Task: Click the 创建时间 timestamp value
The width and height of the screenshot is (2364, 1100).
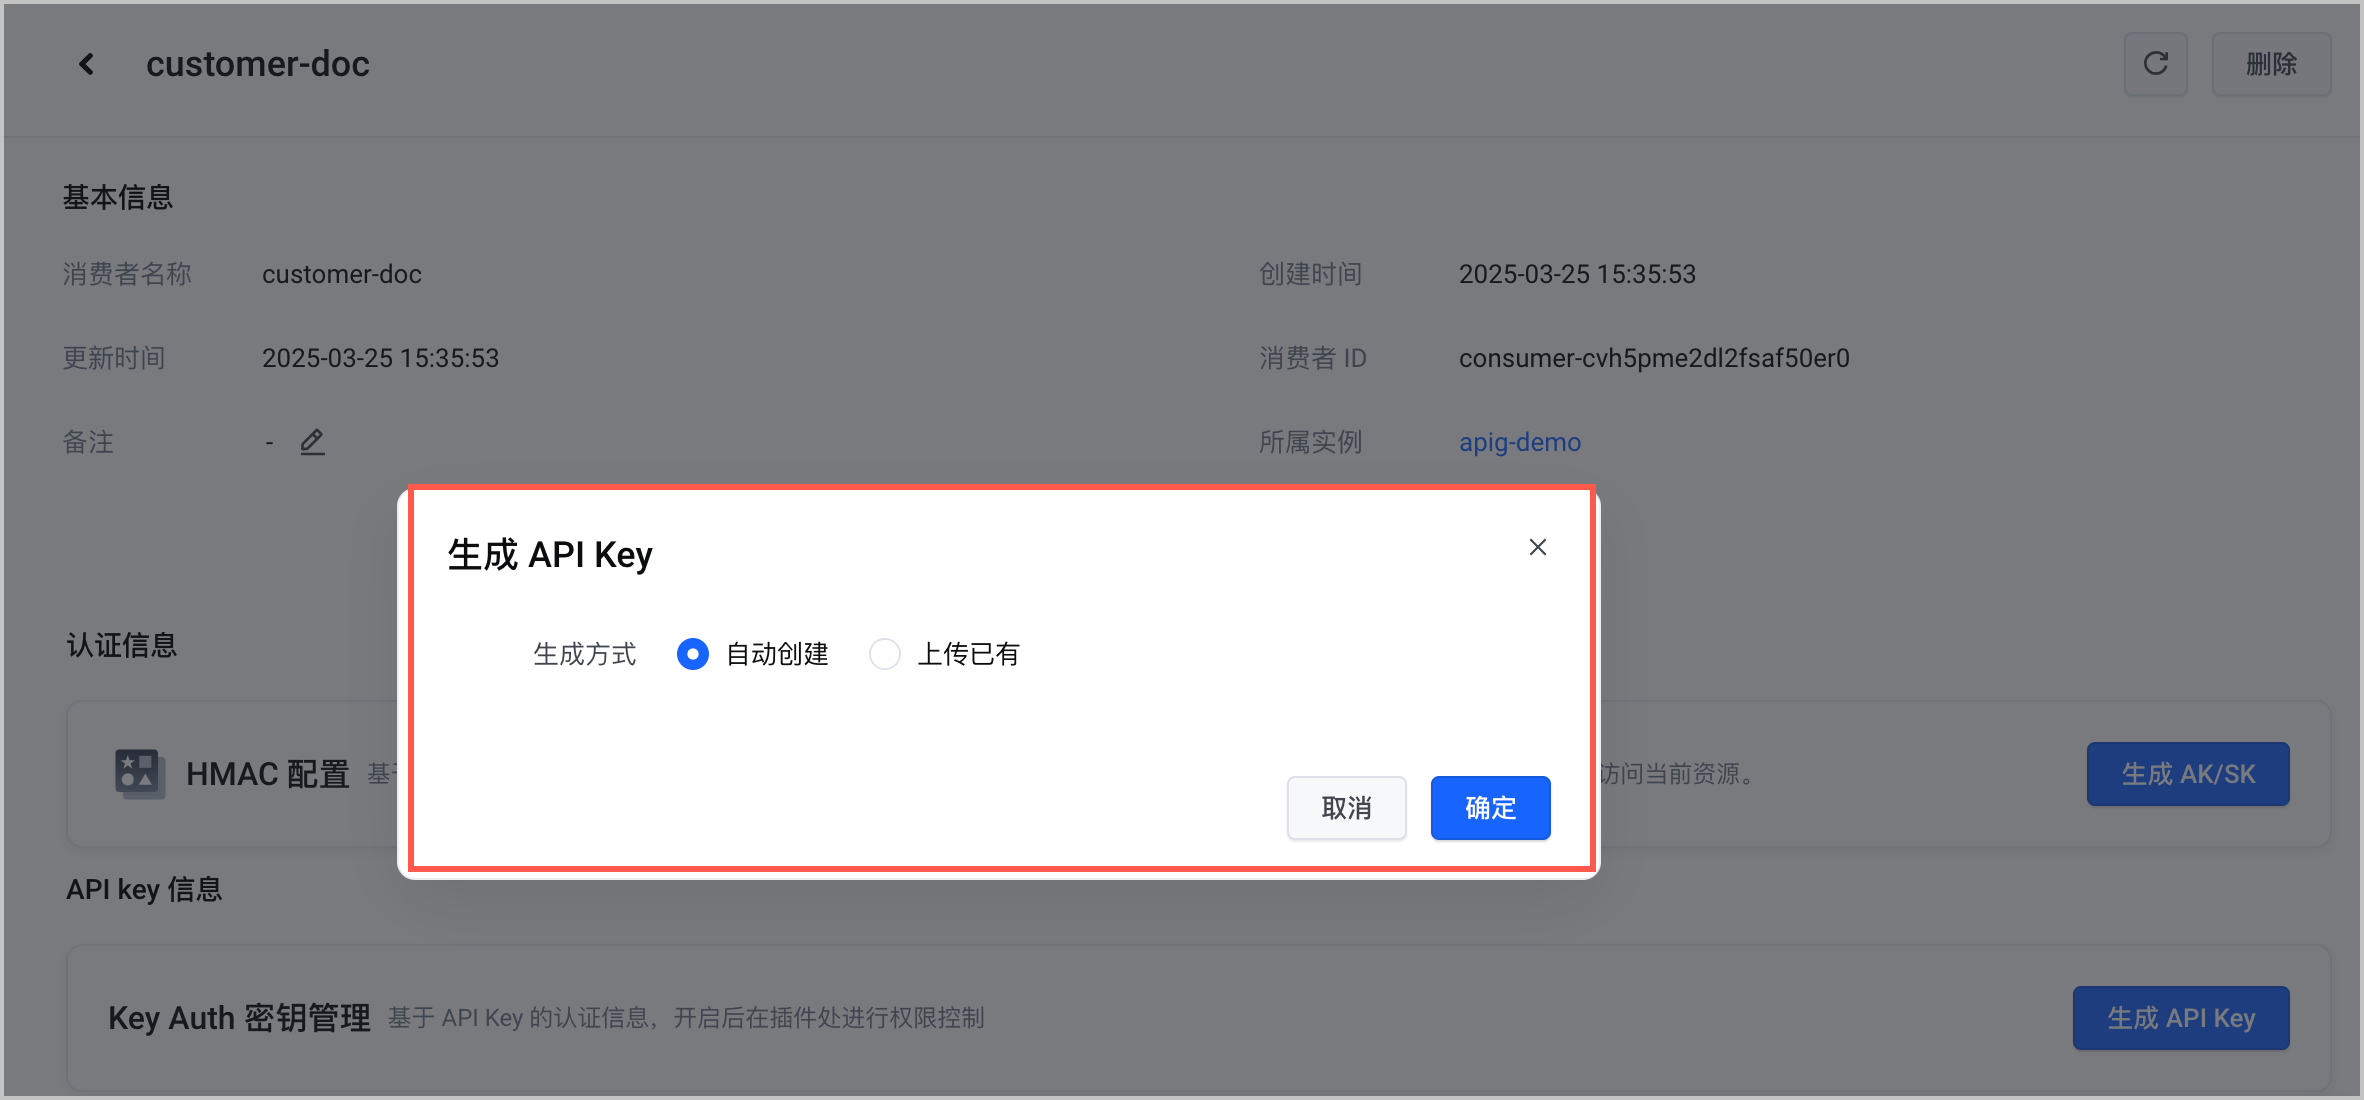Action: [1577, 274]
